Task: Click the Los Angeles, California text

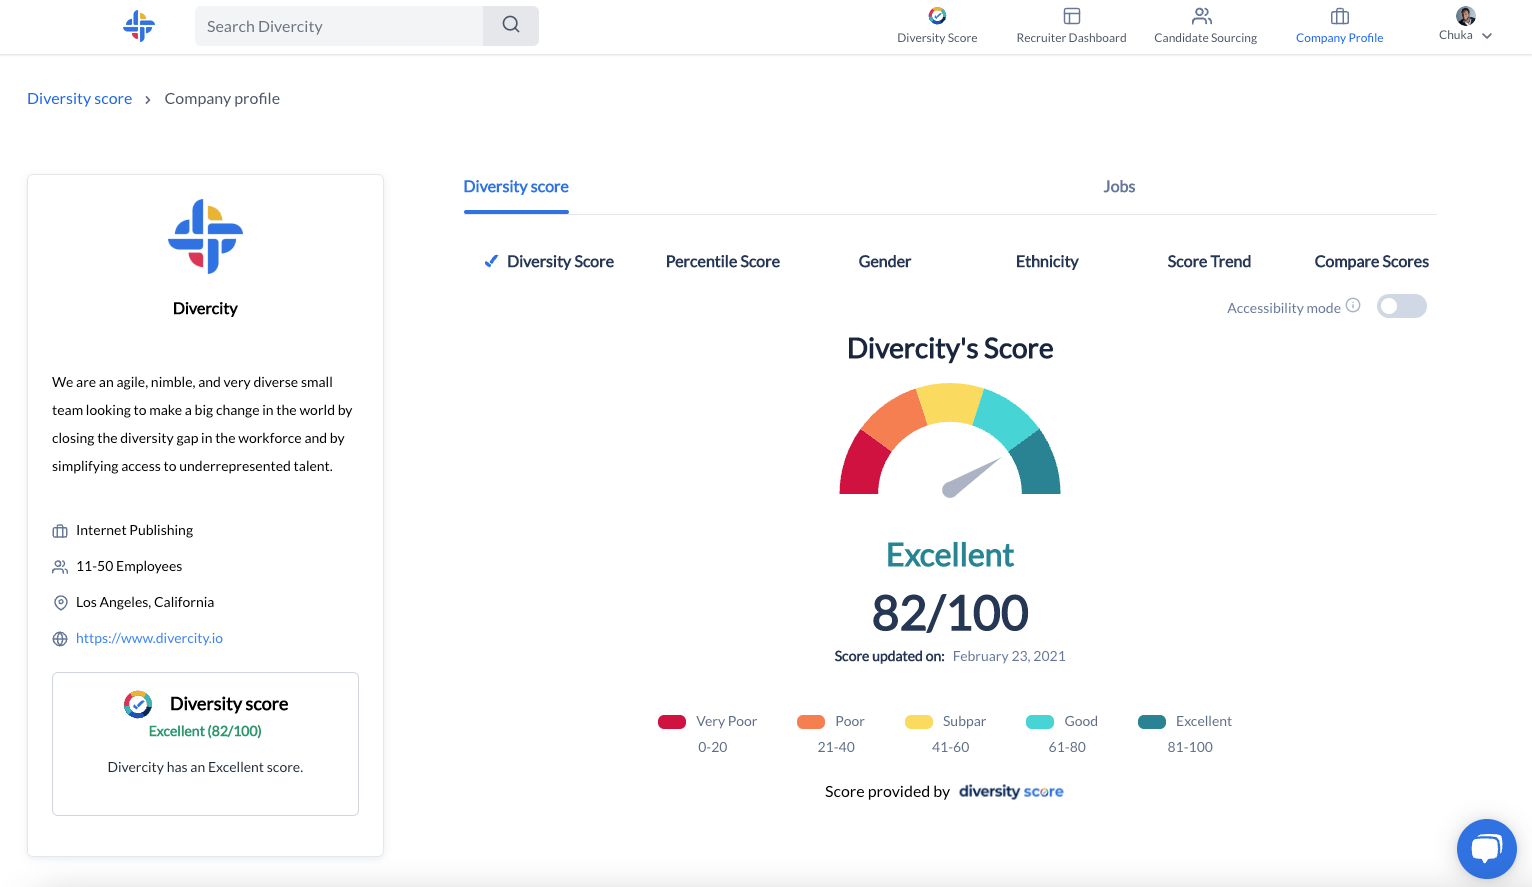Action: 145,602
